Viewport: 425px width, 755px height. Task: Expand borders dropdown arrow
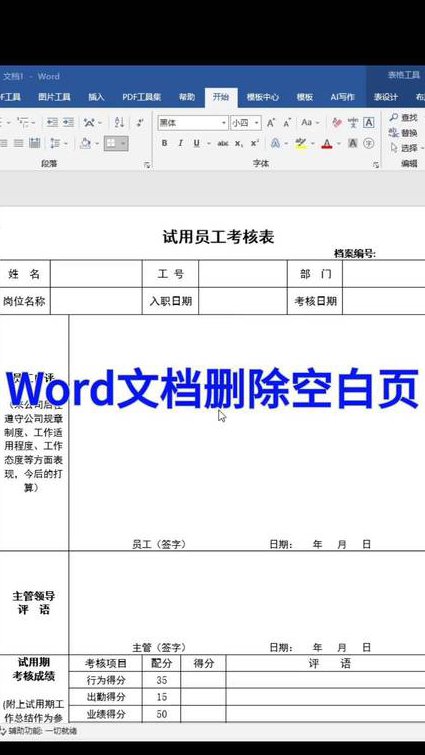tap(123, 143)
